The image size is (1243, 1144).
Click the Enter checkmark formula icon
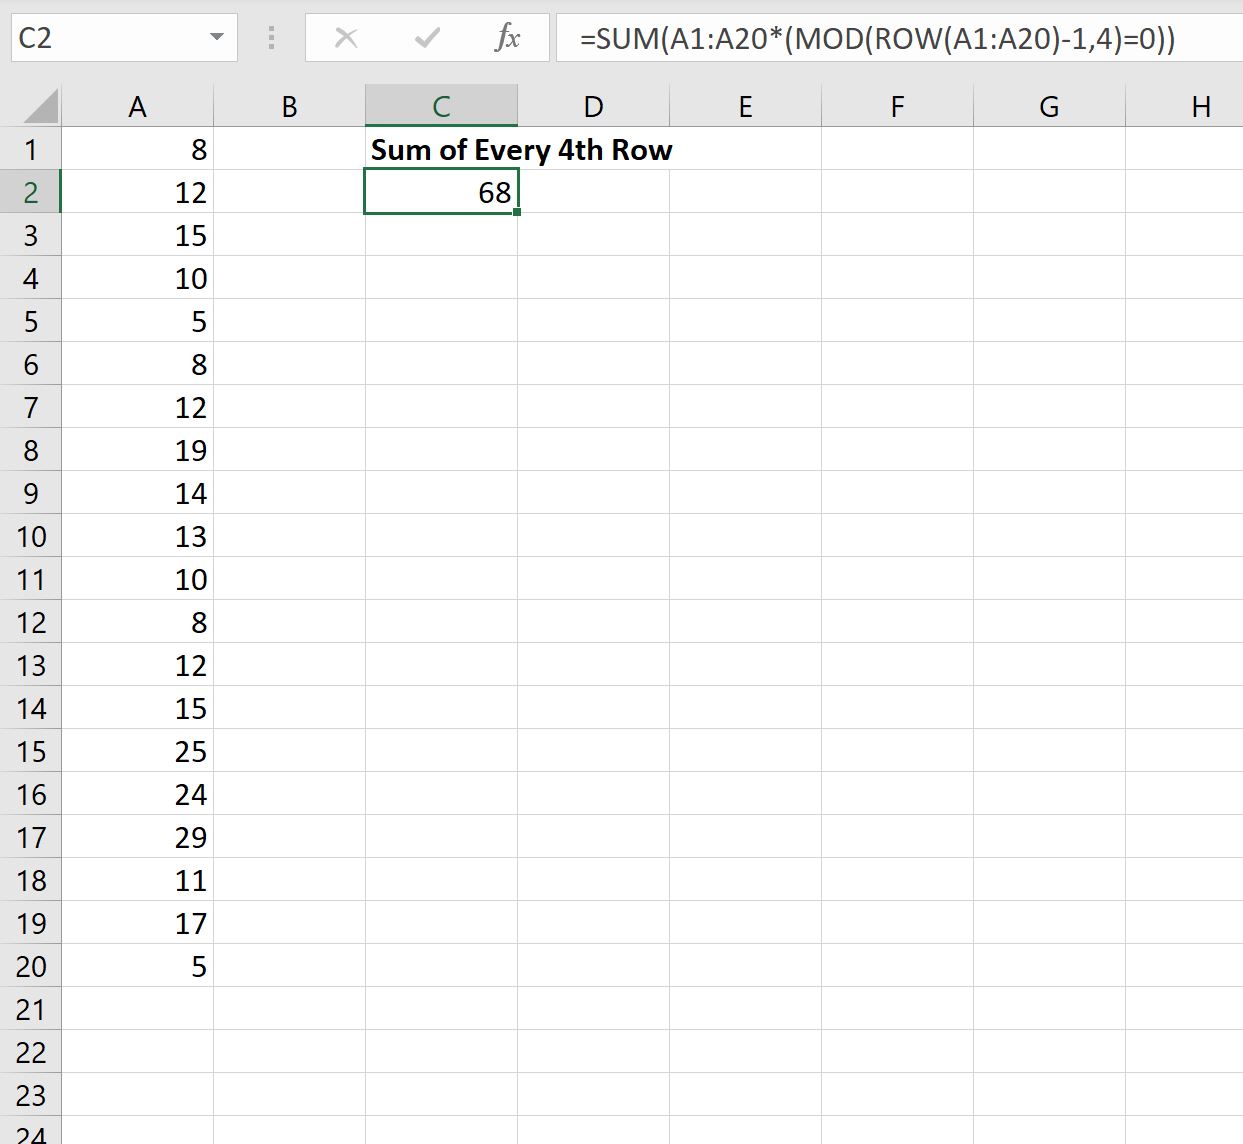(427, 38)
